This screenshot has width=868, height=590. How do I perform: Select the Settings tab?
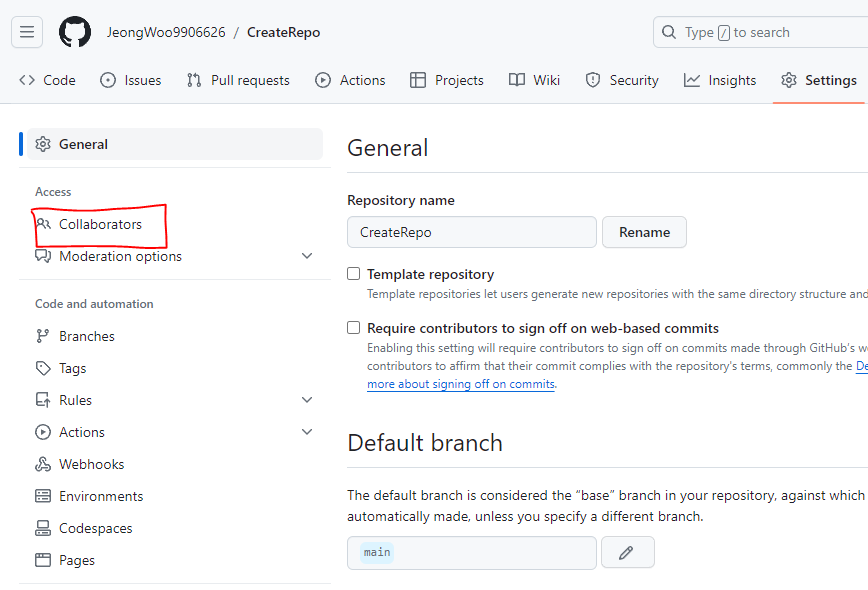819,80
